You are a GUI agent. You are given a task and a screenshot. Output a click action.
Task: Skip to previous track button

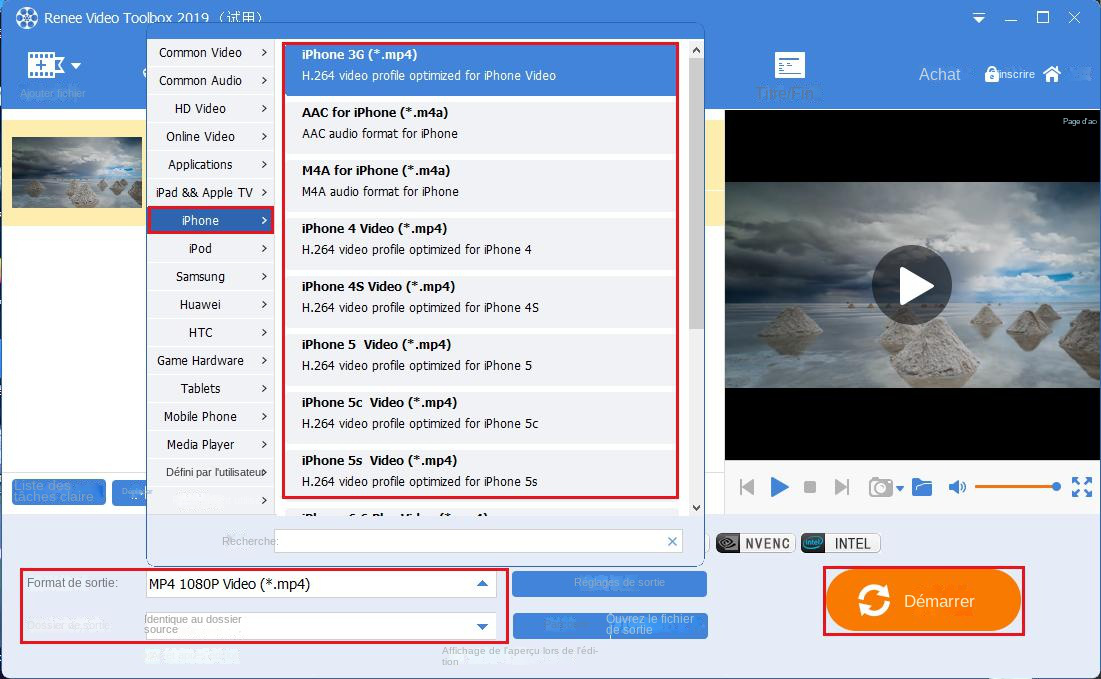747,487
